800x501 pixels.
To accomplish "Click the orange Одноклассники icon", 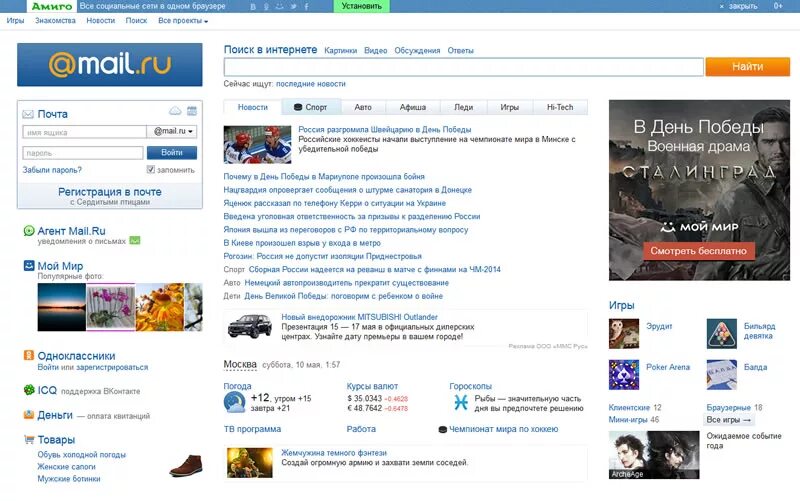I will coord(29,355).
